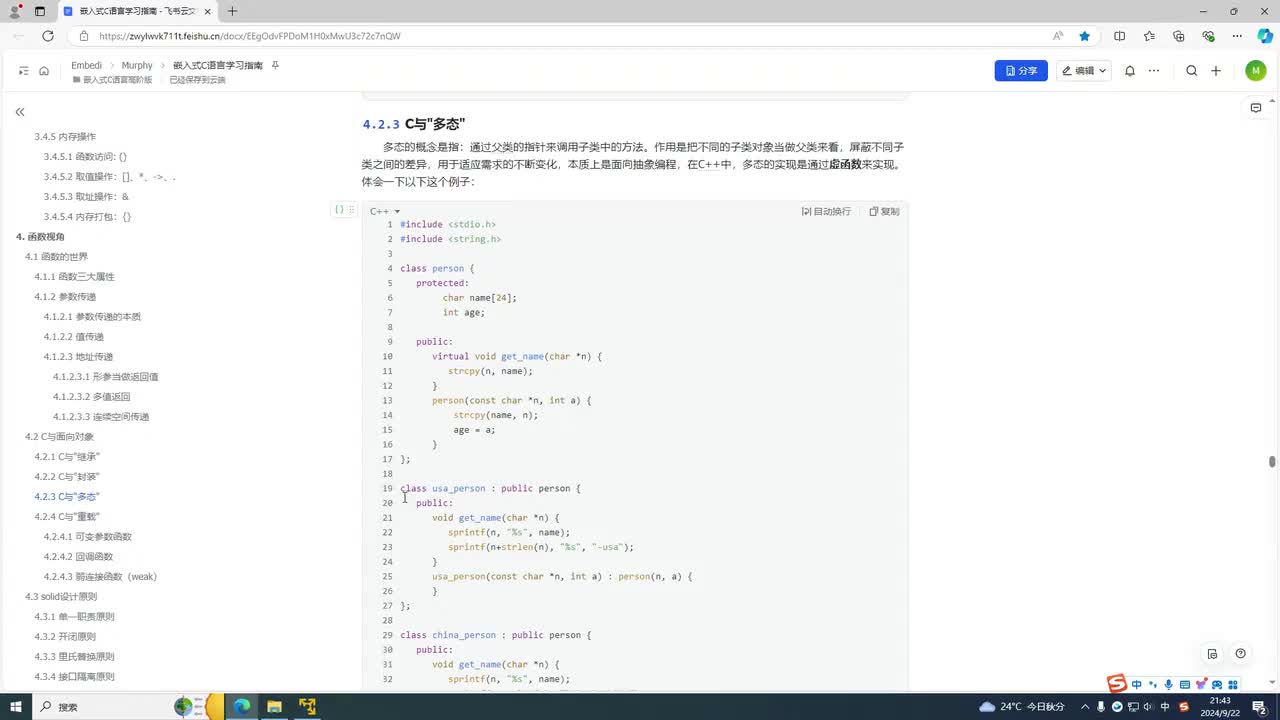This screenshot has height=720, width=1280.
Task: Open Edge split screen icon
Action: pyautogui.click(x=1120, y=36)
